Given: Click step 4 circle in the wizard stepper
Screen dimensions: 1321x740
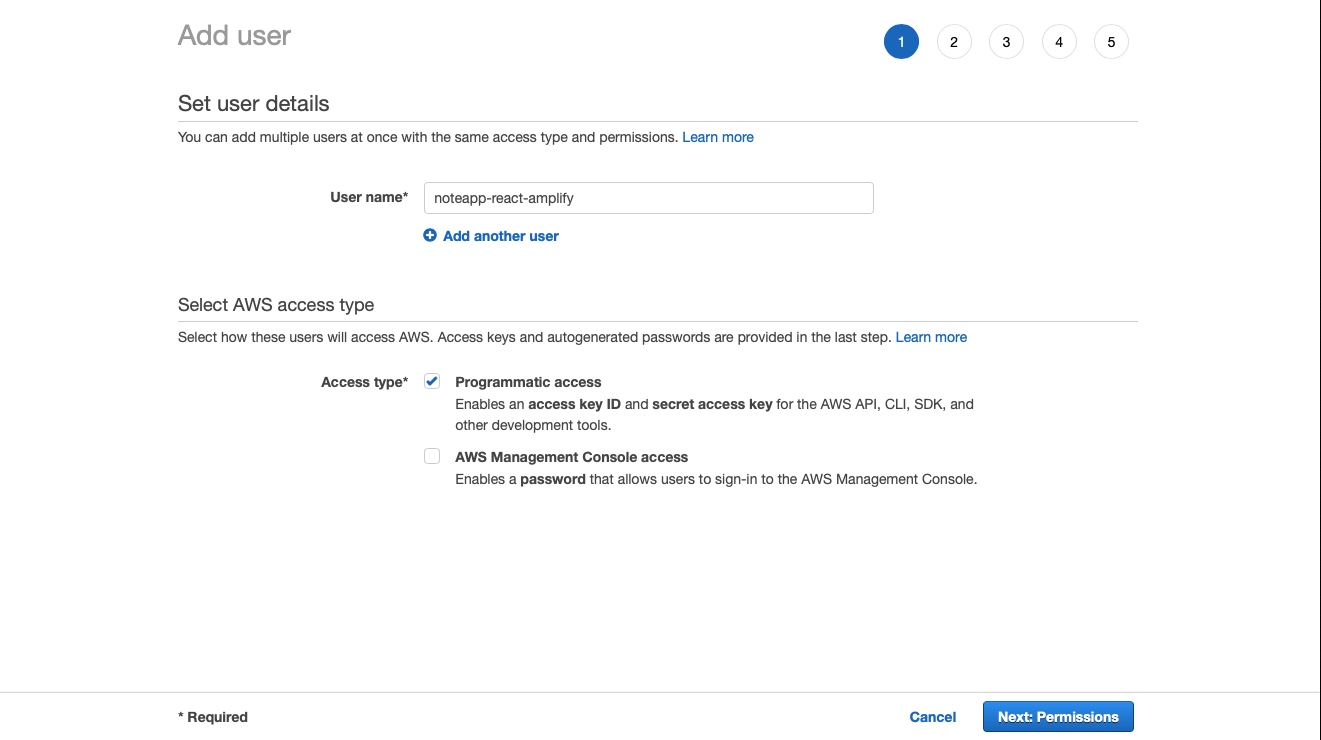Looking at the screenshot, I should 1059,41.
